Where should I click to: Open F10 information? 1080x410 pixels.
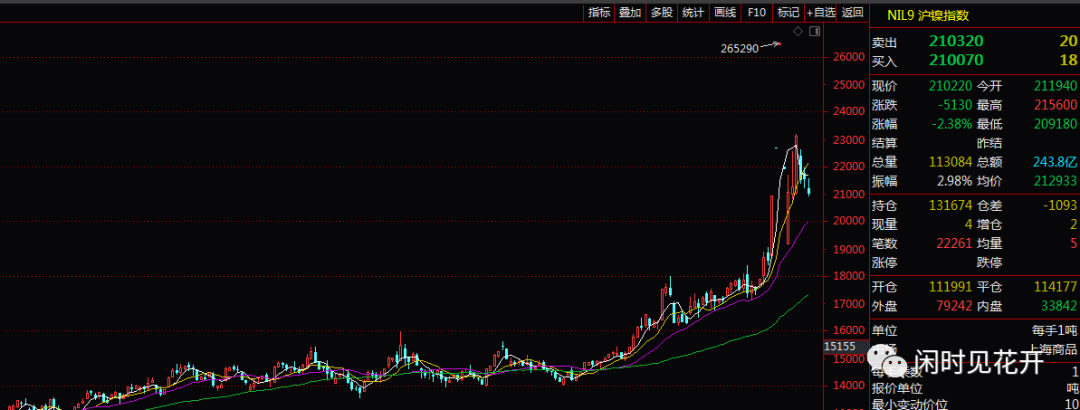(x=756, y=12)
